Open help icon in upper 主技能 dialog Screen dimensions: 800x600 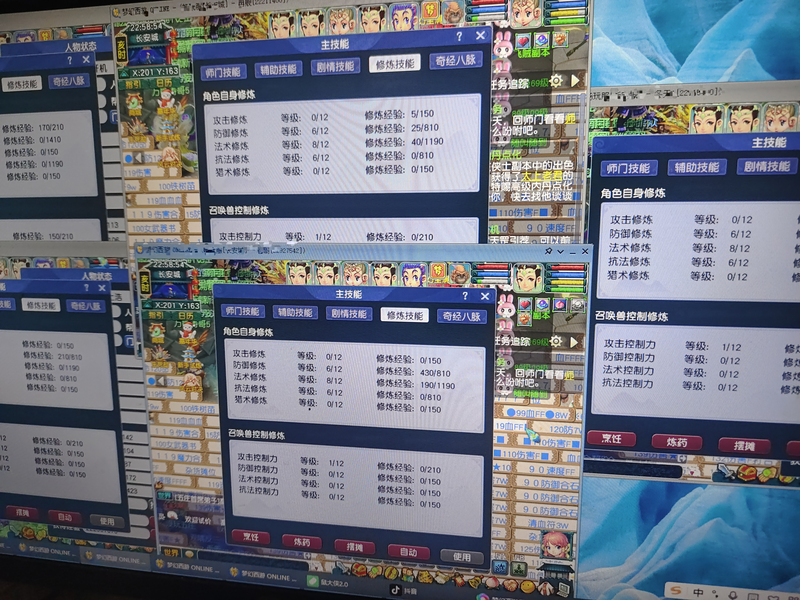tap(459, 37)
